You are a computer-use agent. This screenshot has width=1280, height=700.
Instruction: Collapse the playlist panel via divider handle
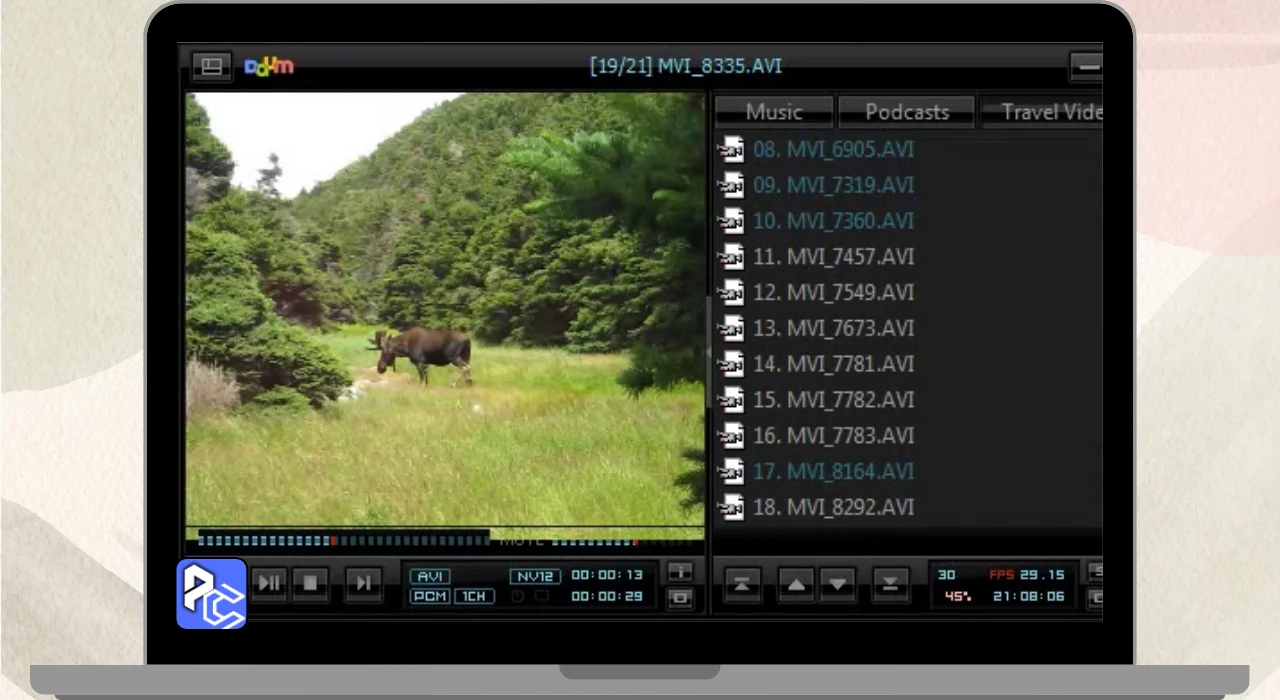click(x=709, y=350)
